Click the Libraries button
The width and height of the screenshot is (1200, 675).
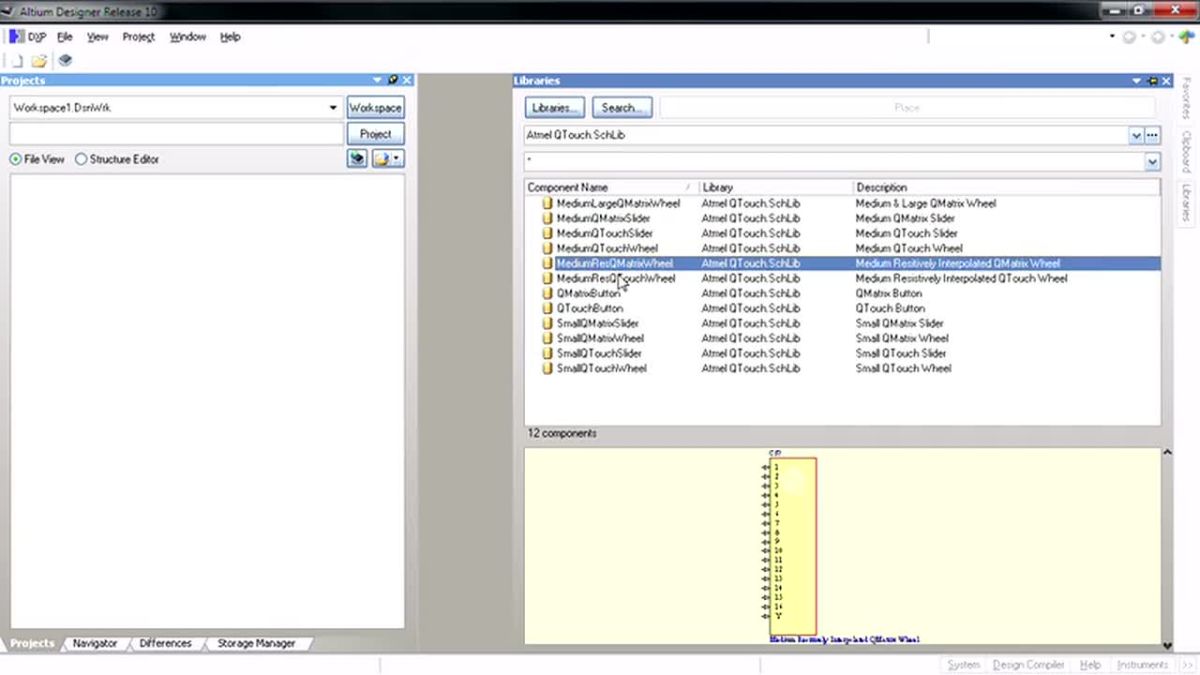554,107
